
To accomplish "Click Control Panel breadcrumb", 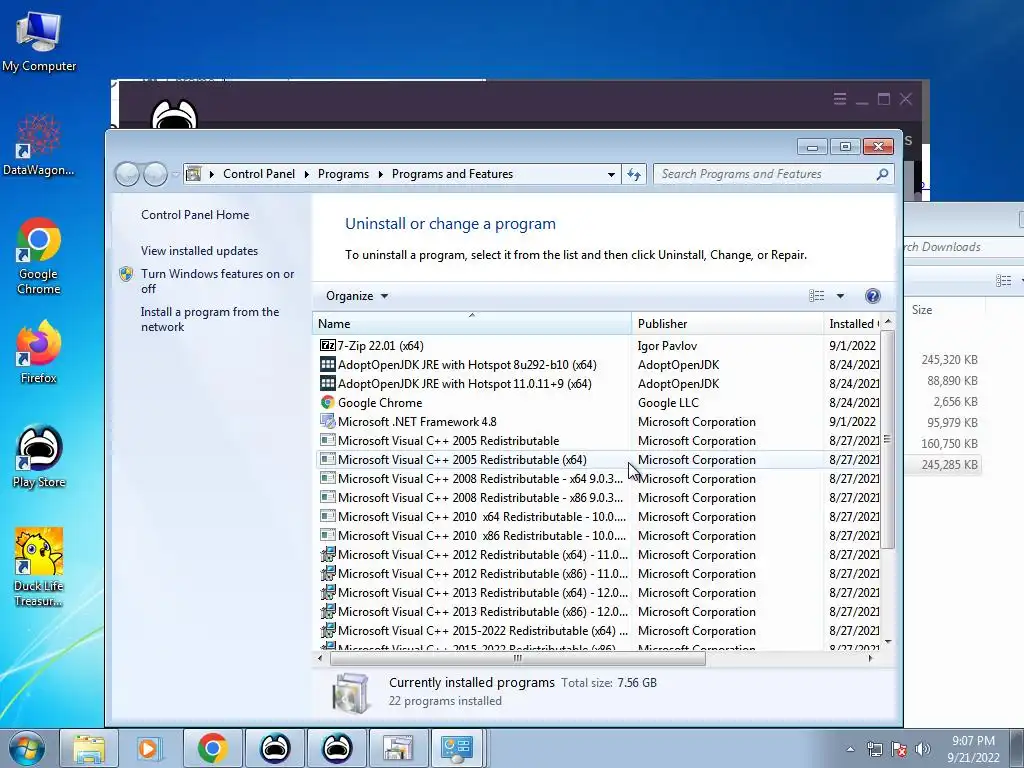I will pyautogui.click(x=259, y=174).
